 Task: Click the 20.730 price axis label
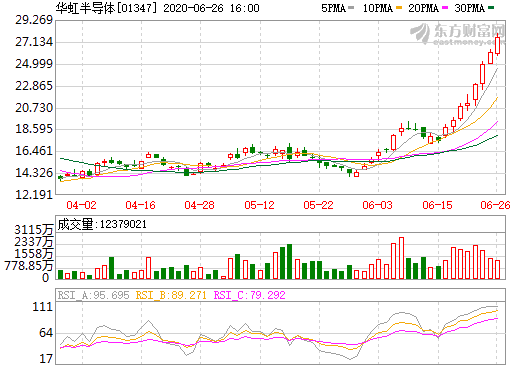coord(34,108)
